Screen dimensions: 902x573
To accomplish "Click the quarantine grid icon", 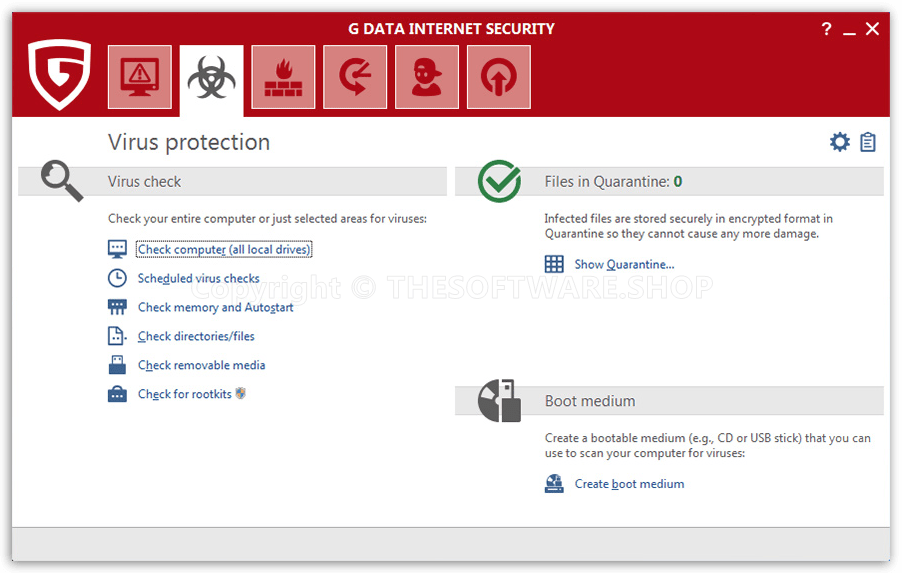I will 554,264.
